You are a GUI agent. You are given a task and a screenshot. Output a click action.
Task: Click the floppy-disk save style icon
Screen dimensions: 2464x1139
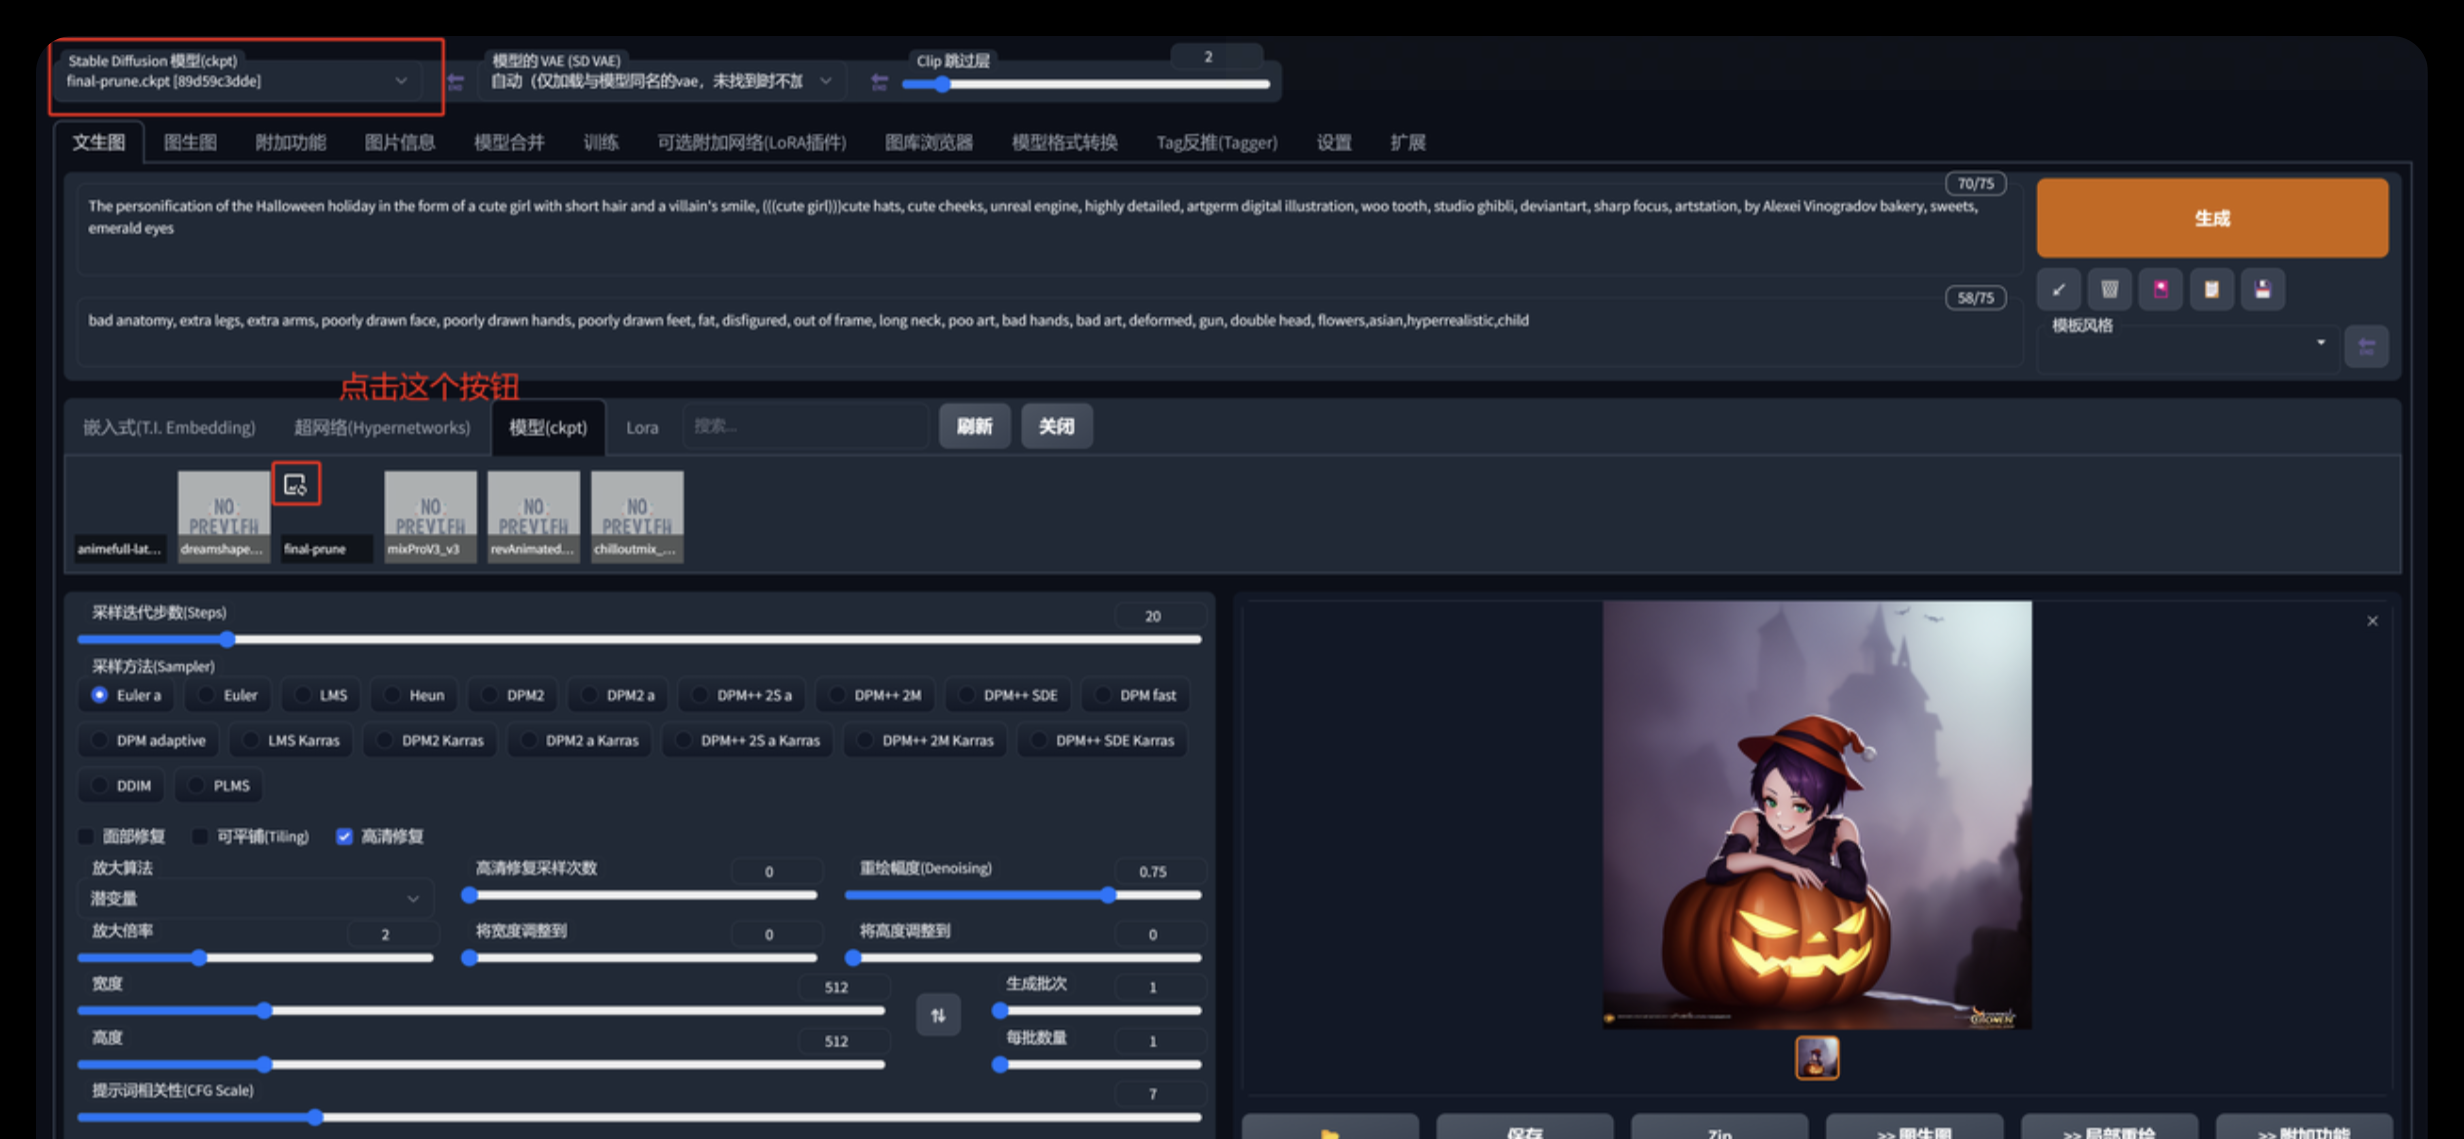tap(2262, 290)
